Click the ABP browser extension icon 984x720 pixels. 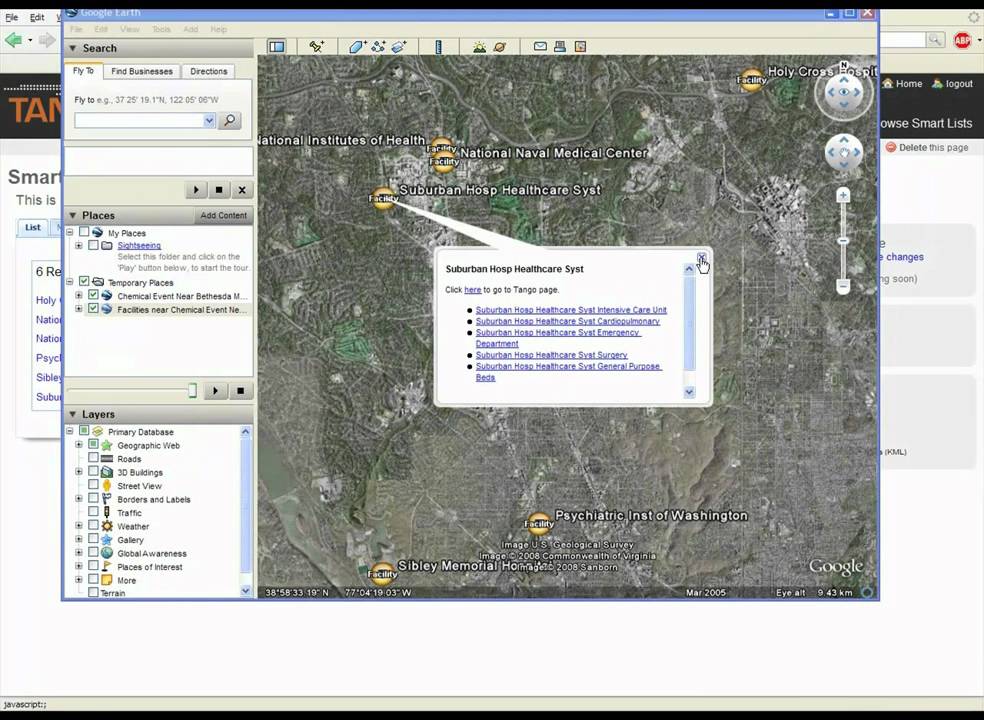pos(962,40)
